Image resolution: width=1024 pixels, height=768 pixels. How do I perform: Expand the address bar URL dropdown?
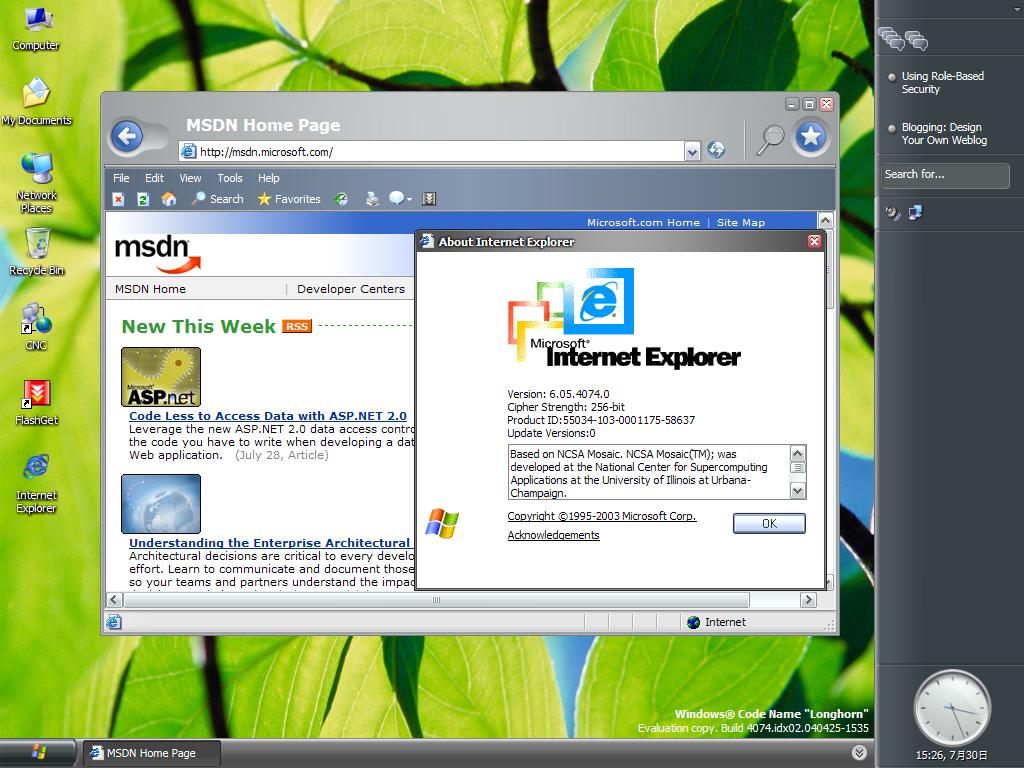click(692, 152)
